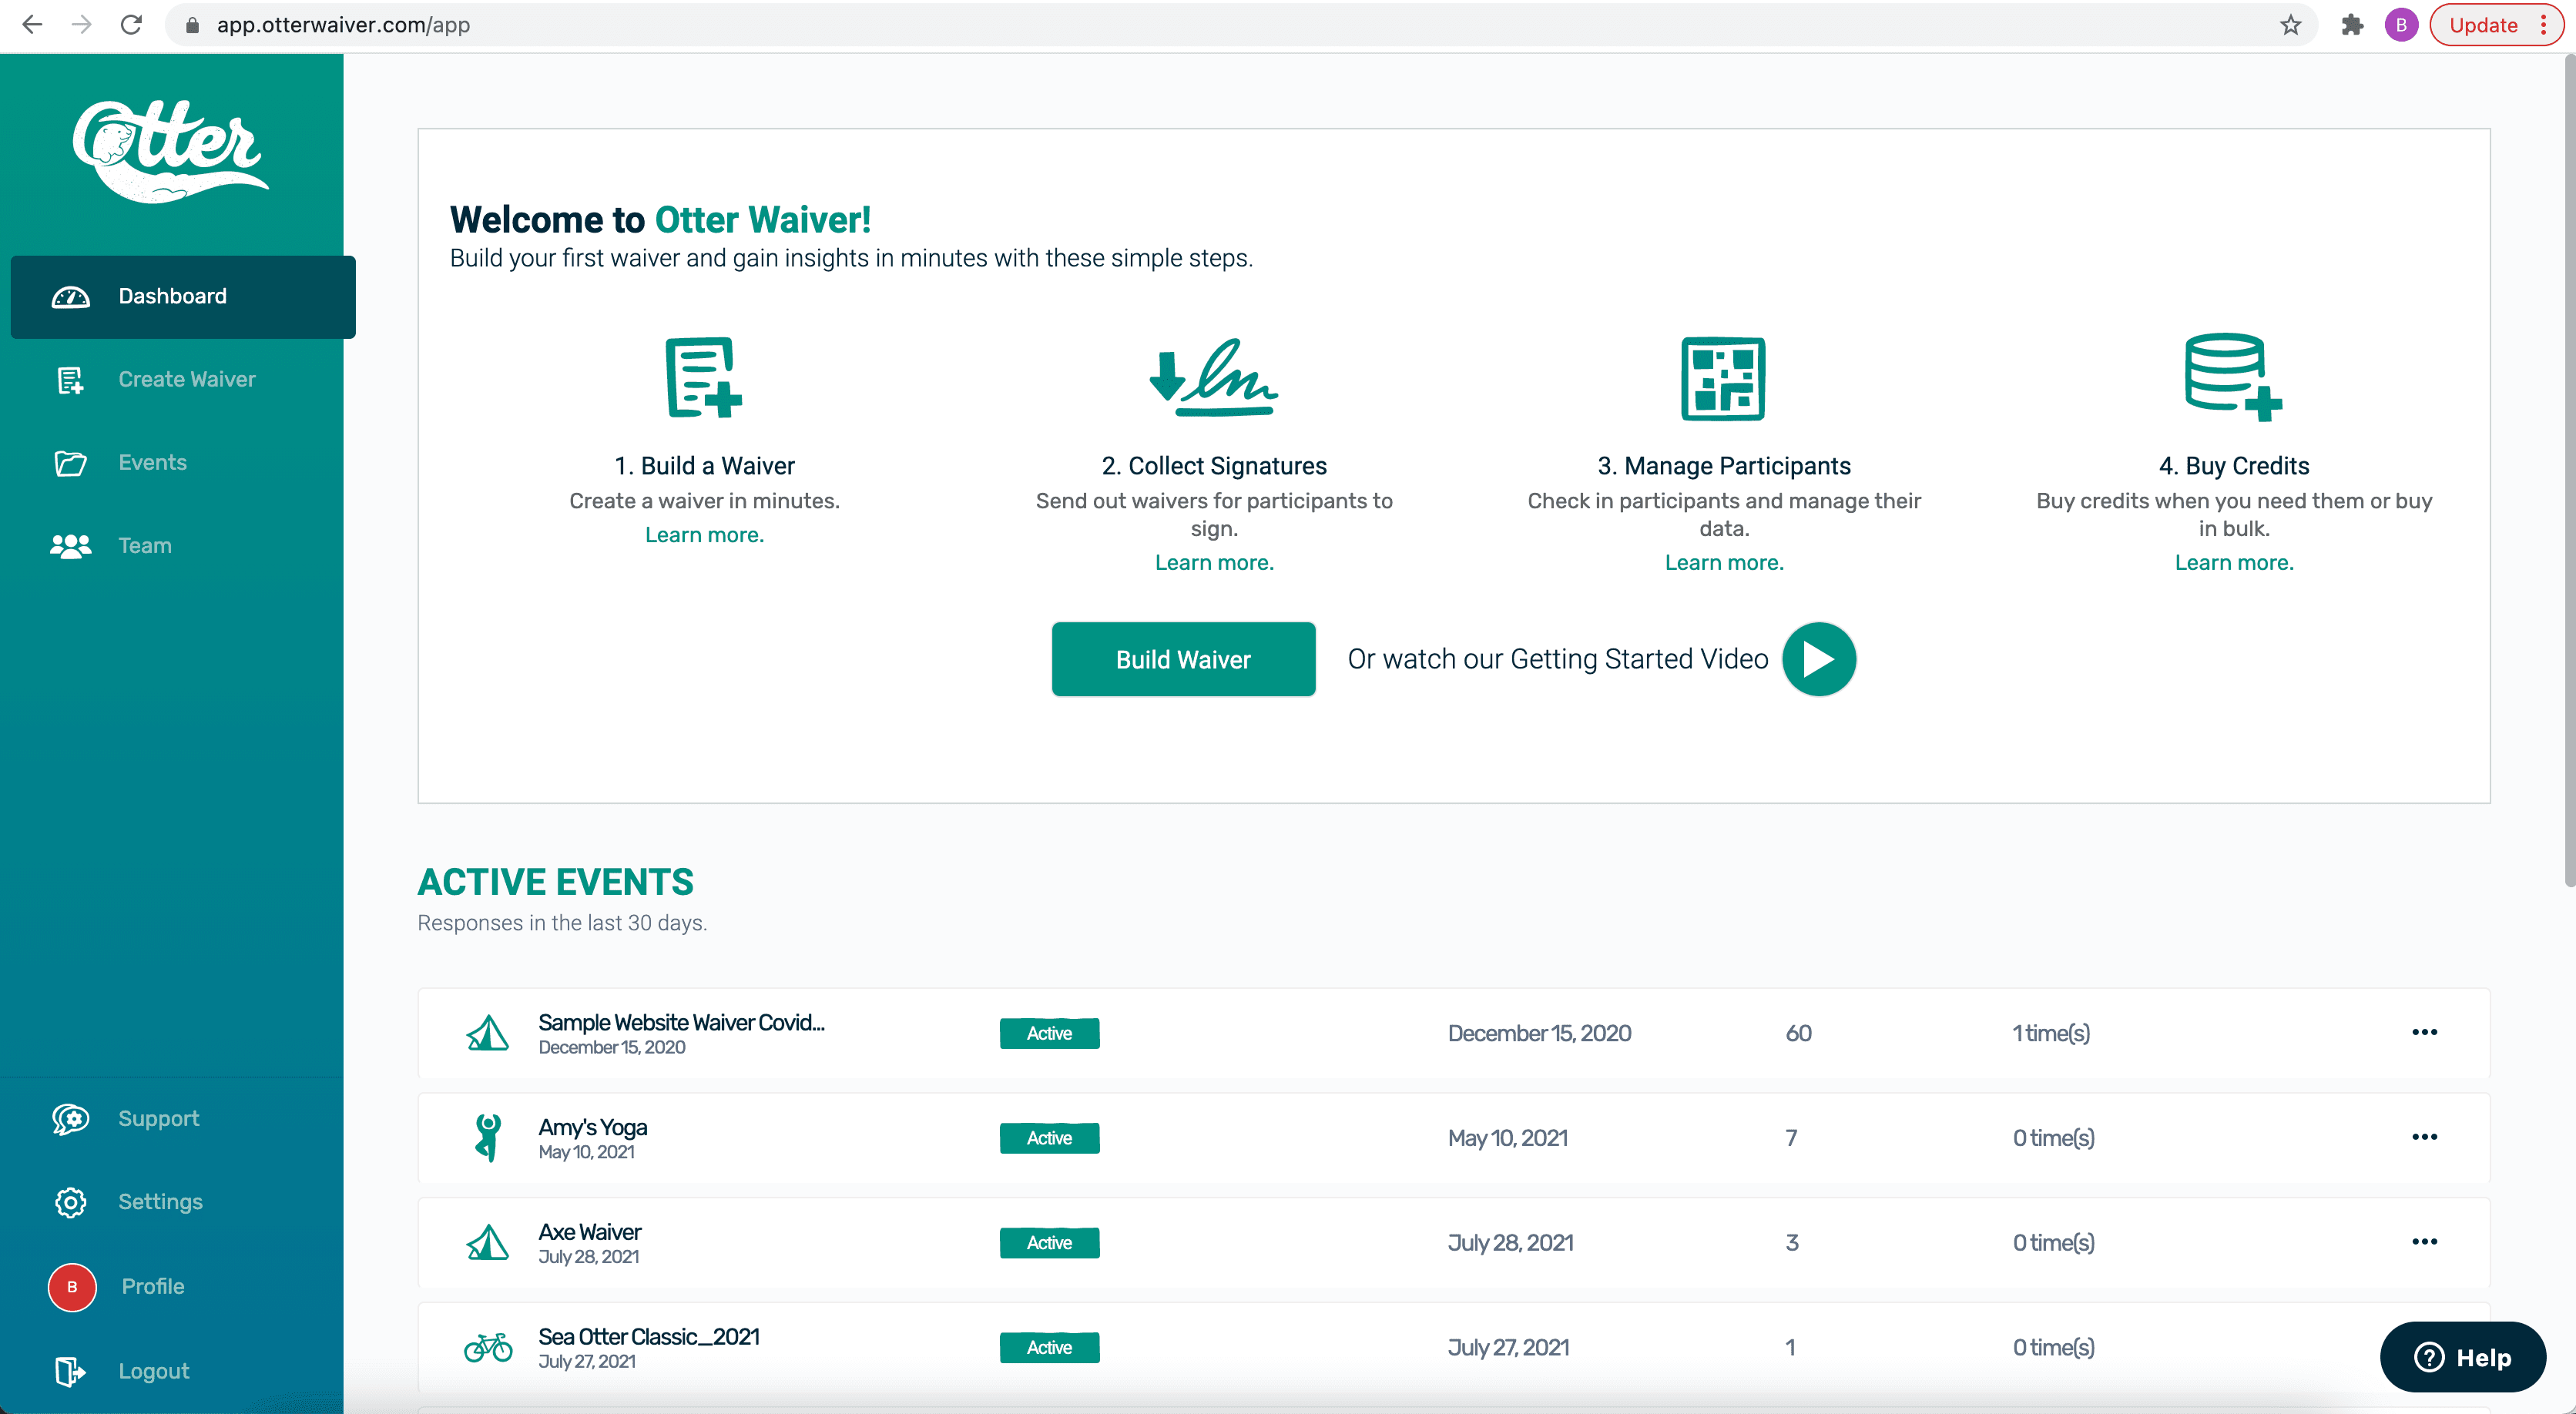Bookmark this page with the star icon

pos(2291,25)
